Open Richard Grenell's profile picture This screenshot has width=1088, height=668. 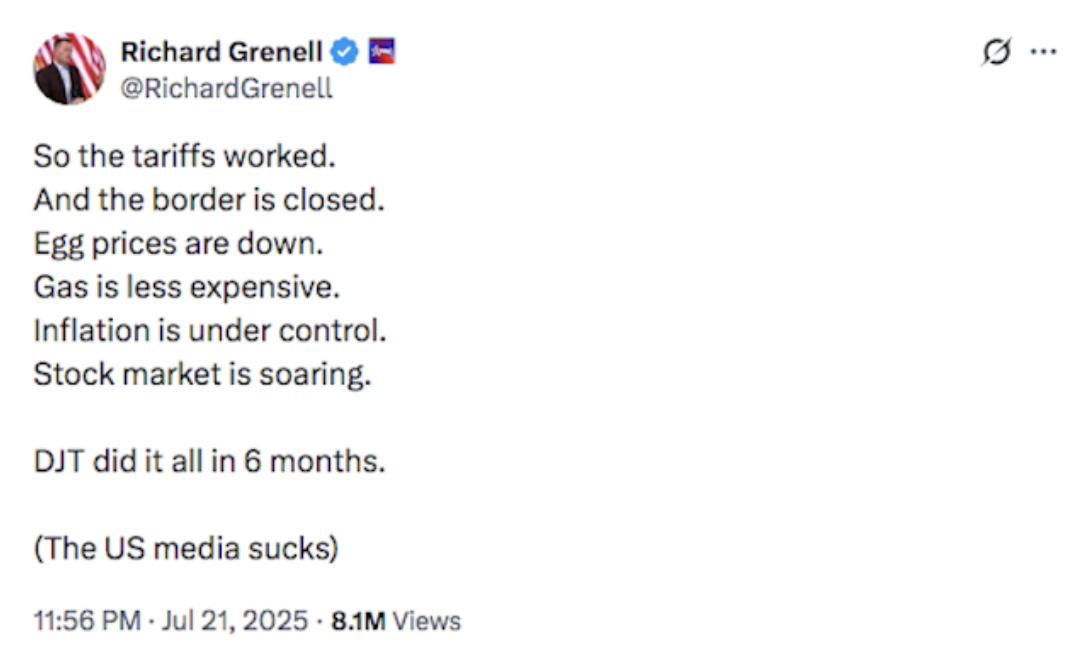tap(69, 69)
